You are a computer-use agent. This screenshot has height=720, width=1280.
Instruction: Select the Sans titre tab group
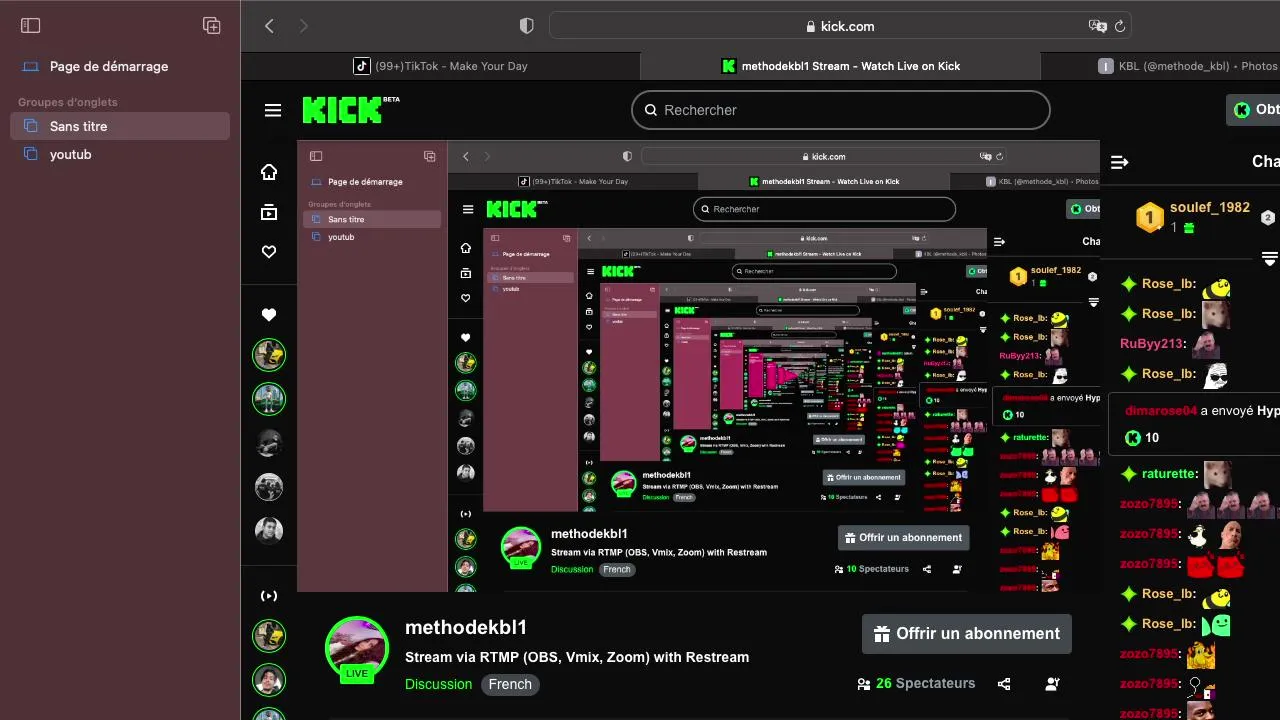(x=120, y=126)
